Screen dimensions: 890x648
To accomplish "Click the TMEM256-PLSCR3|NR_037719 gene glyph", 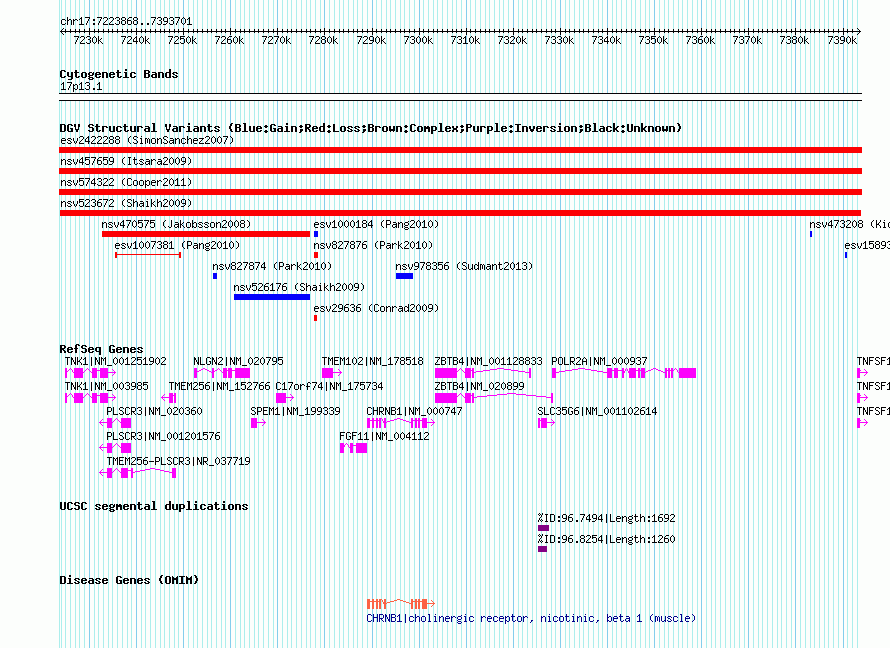I will point(138,473).
